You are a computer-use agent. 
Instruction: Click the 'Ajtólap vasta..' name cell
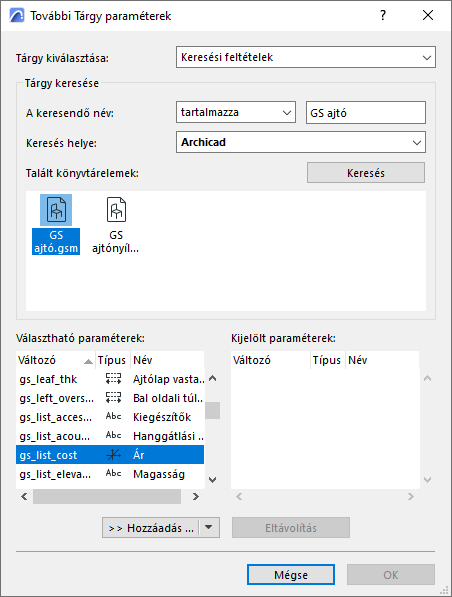coord(168,379)
